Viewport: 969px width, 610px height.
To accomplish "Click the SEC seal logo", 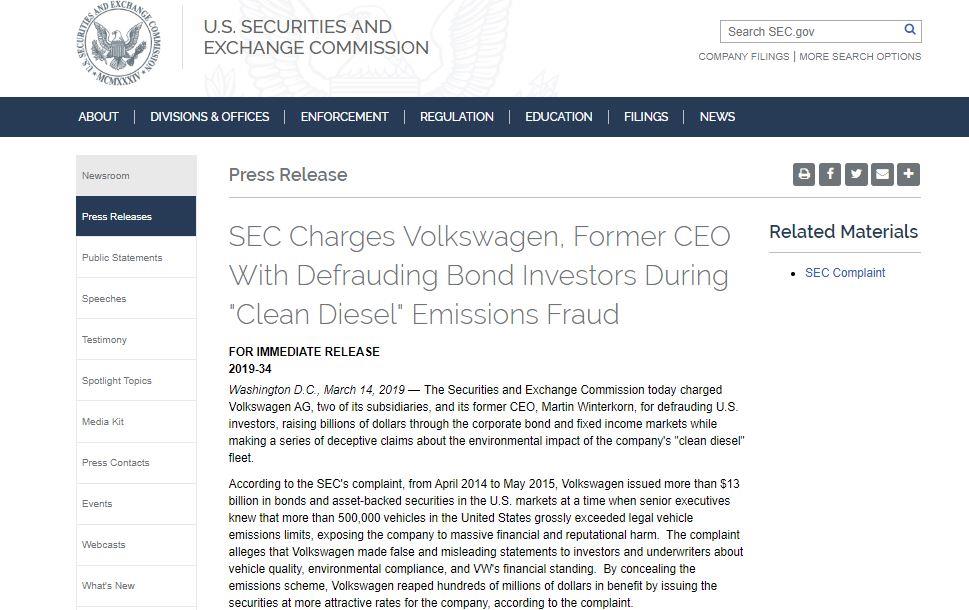I will point(118,43).
